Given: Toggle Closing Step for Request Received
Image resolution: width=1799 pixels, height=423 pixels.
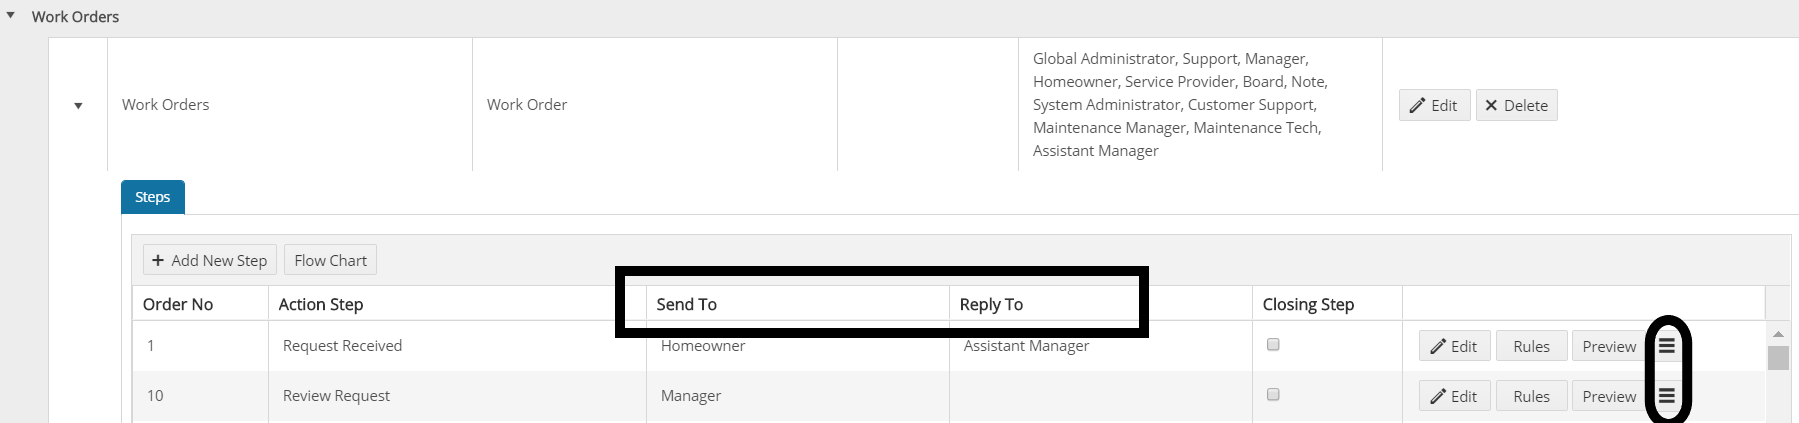Looking at the screenshot, I should 1273,344.
